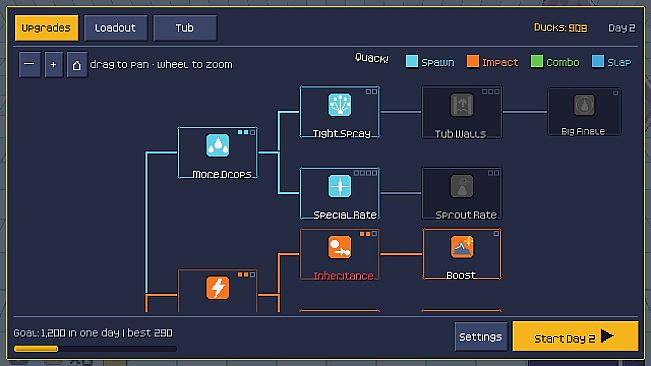
Task: Click the Quack! text
Action: coord(372,58)
